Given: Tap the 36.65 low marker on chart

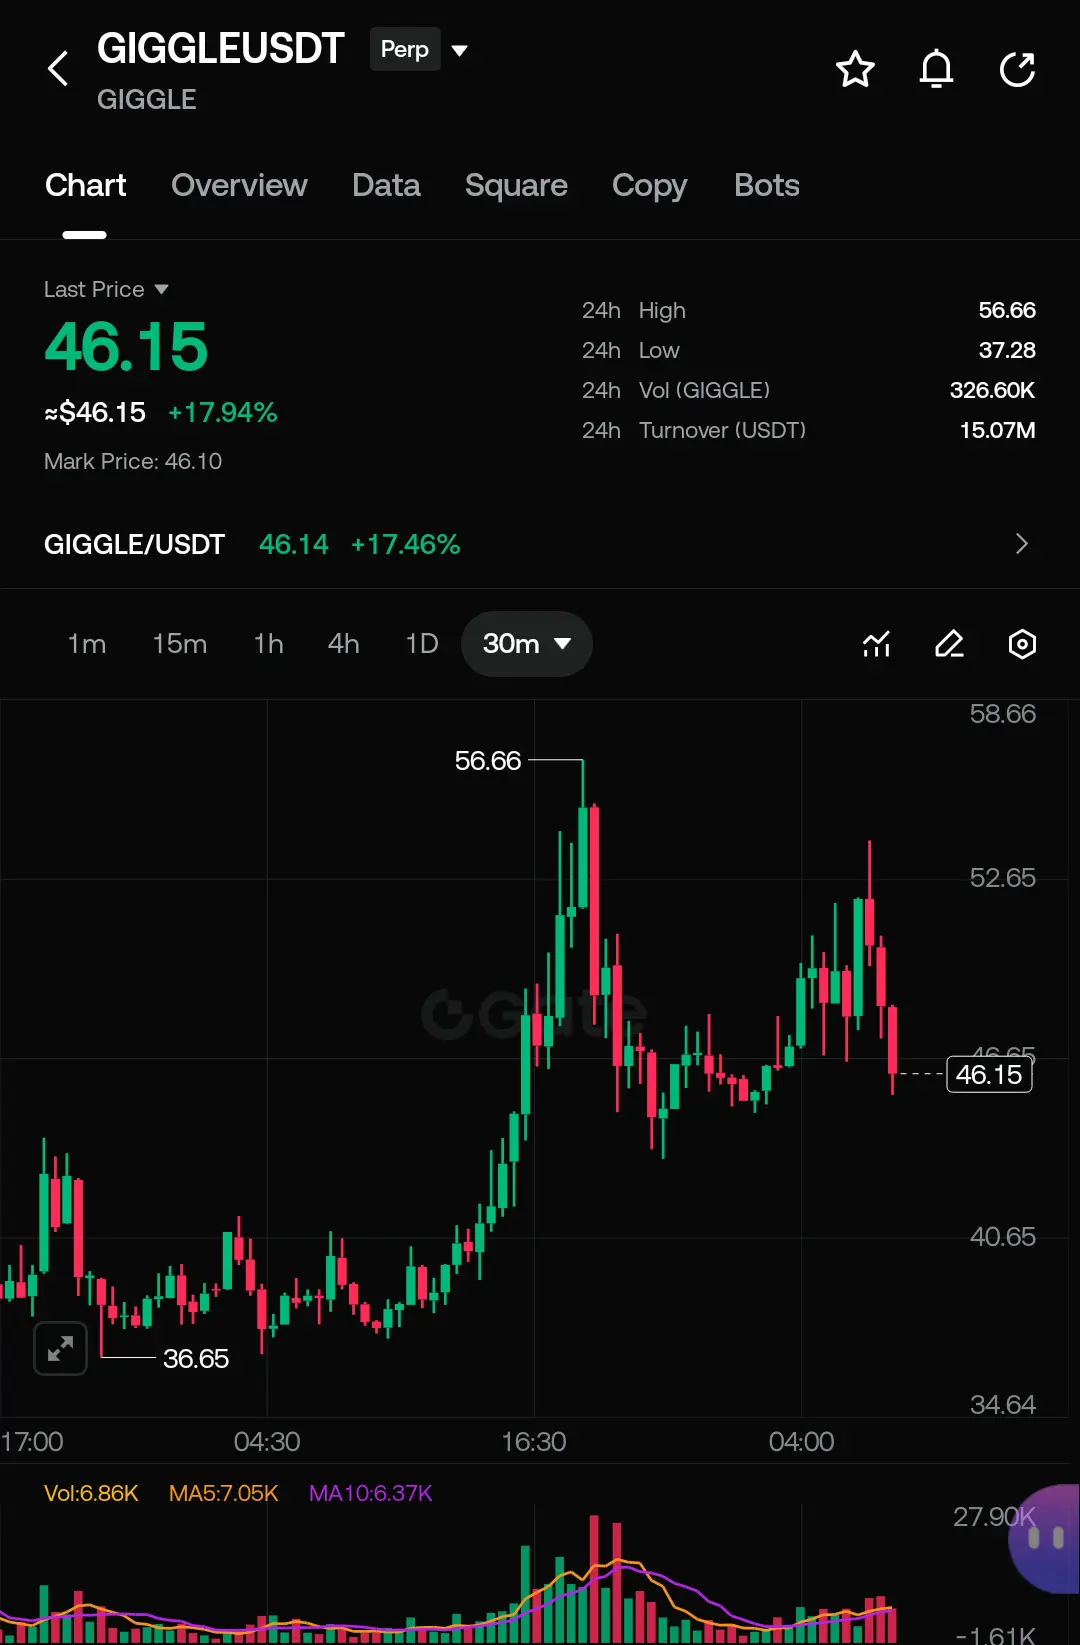Looking at the screenshot, I should click(x=196, y=1358).
